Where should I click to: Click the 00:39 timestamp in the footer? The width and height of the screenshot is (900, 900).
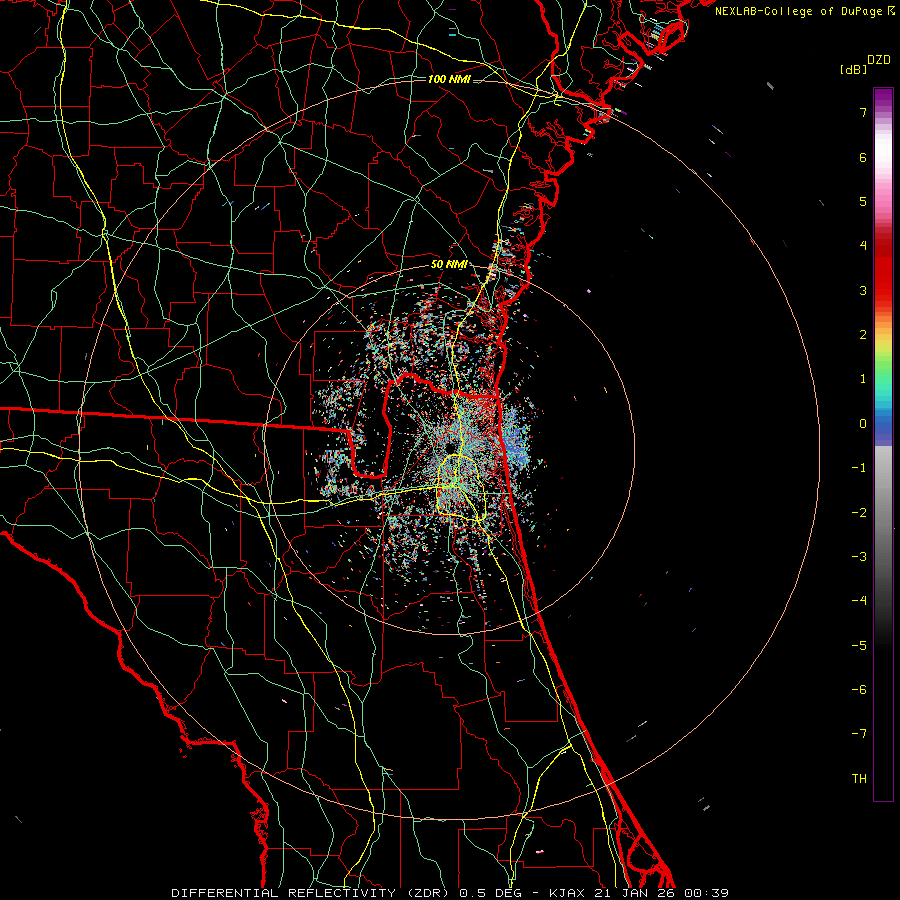click(x=706, y=893)
